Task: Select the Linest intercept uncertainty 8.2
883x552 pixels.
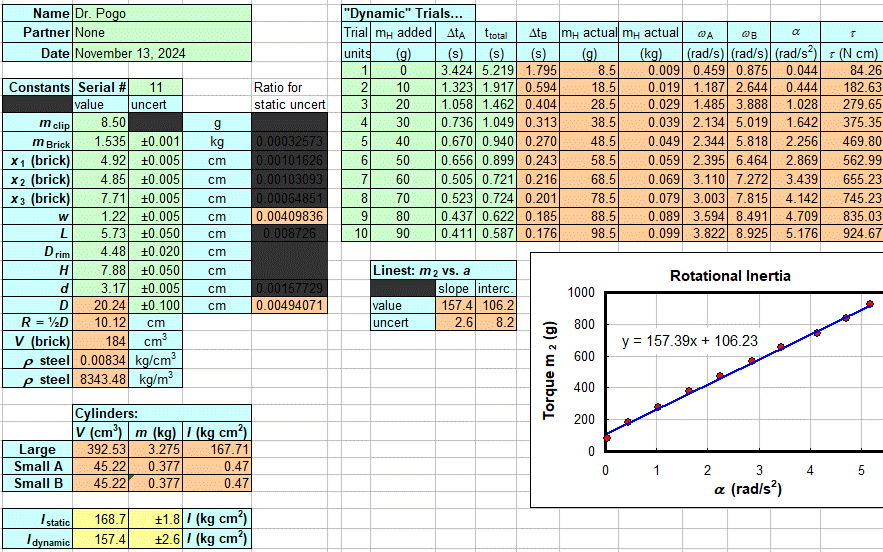Action: point(497,324)
